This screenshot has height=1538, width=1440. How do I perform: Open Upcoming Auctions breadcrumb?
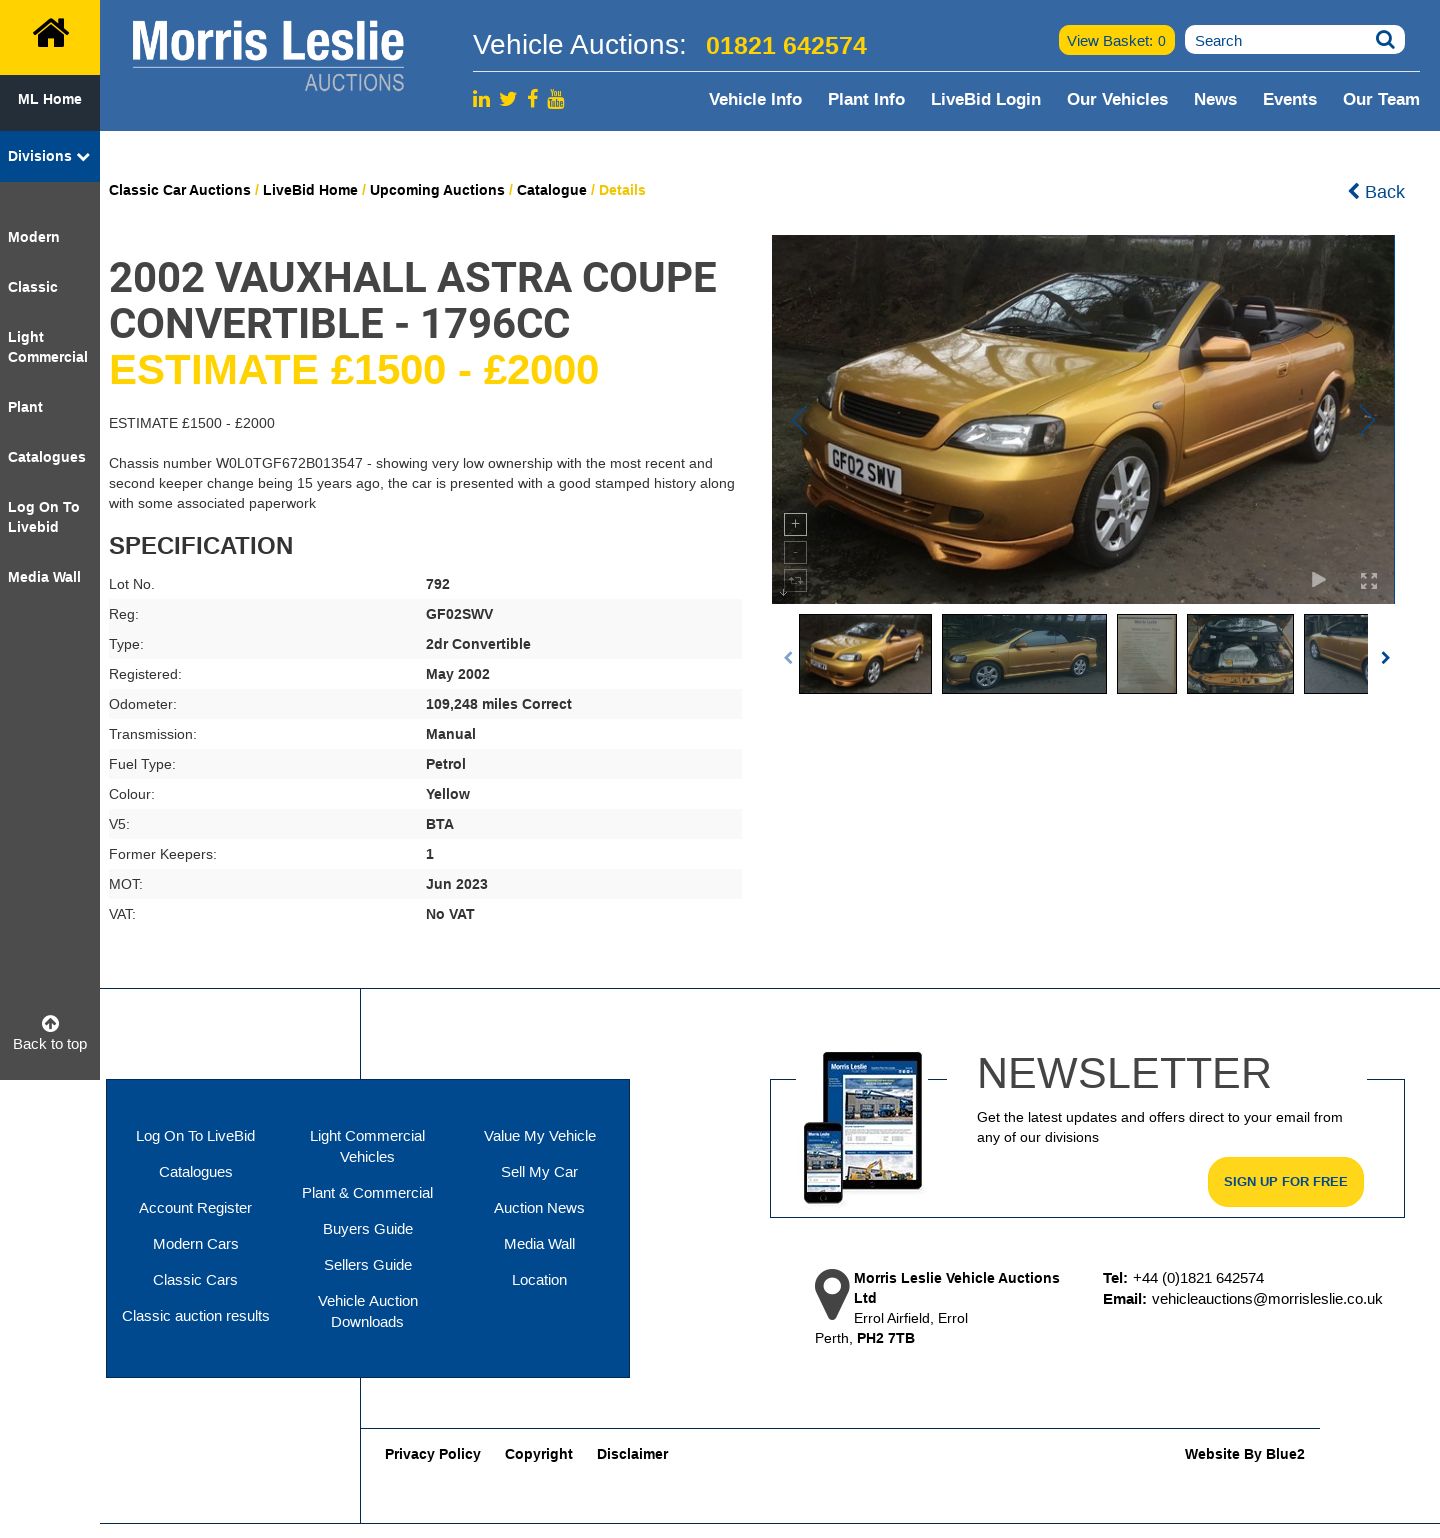[437, 190]
